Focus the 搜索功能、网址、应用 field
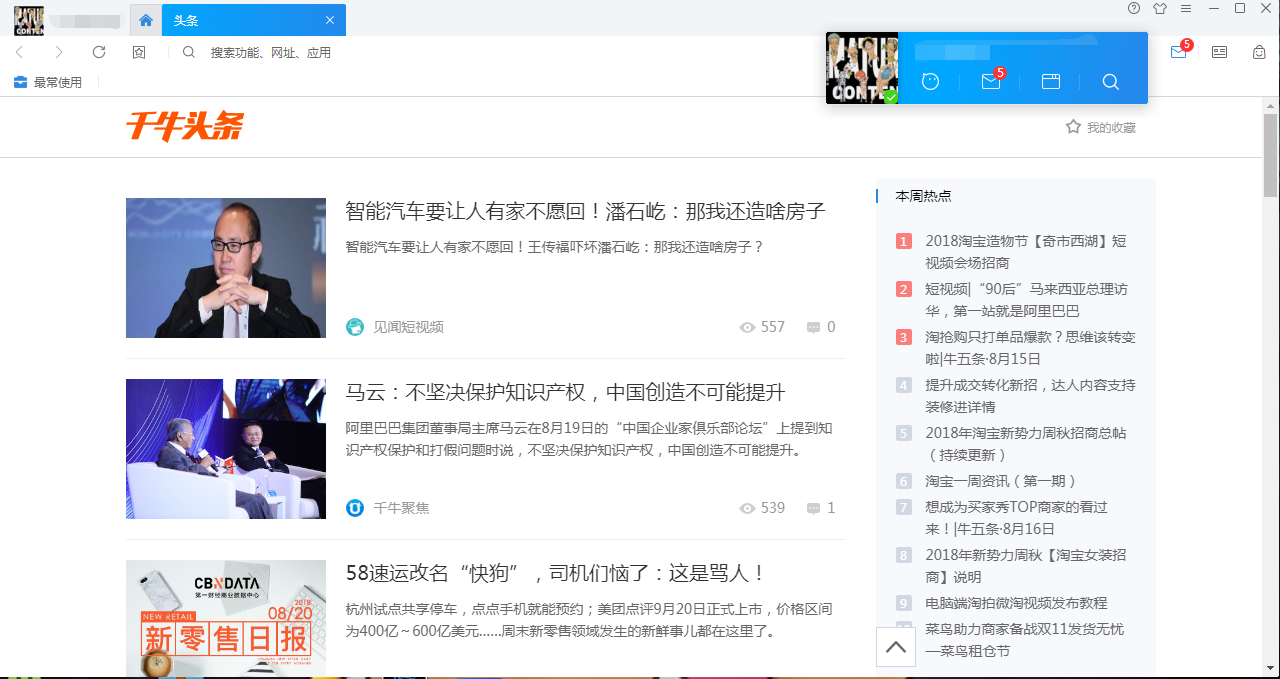 (x=270, y=52)
